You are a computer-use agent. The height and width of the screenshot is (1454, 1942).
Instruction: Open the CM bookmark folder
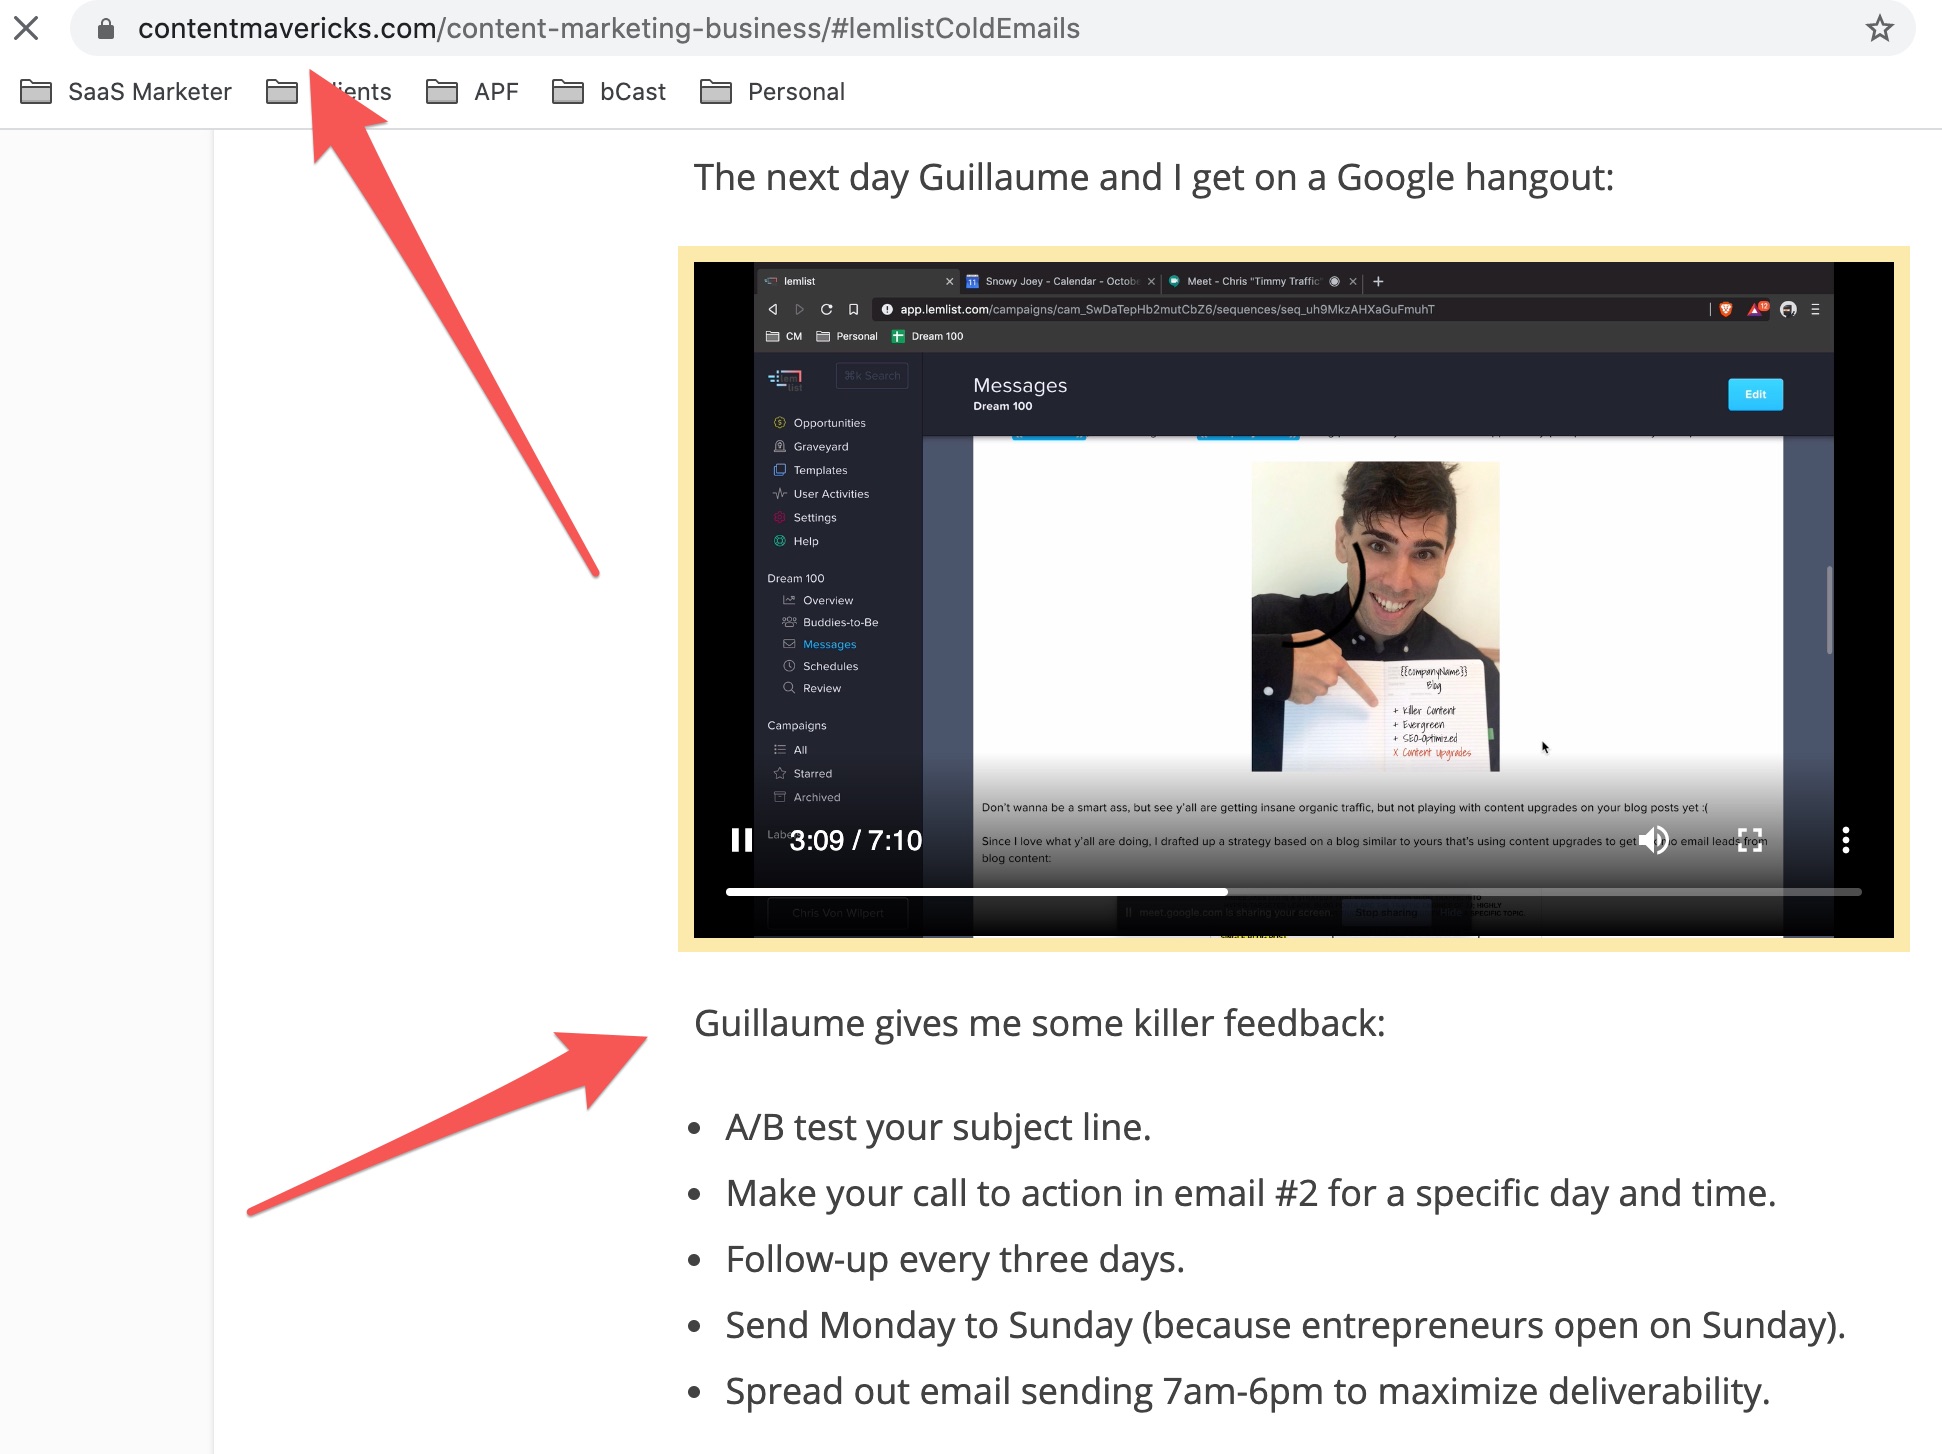[x=784, y=336]
